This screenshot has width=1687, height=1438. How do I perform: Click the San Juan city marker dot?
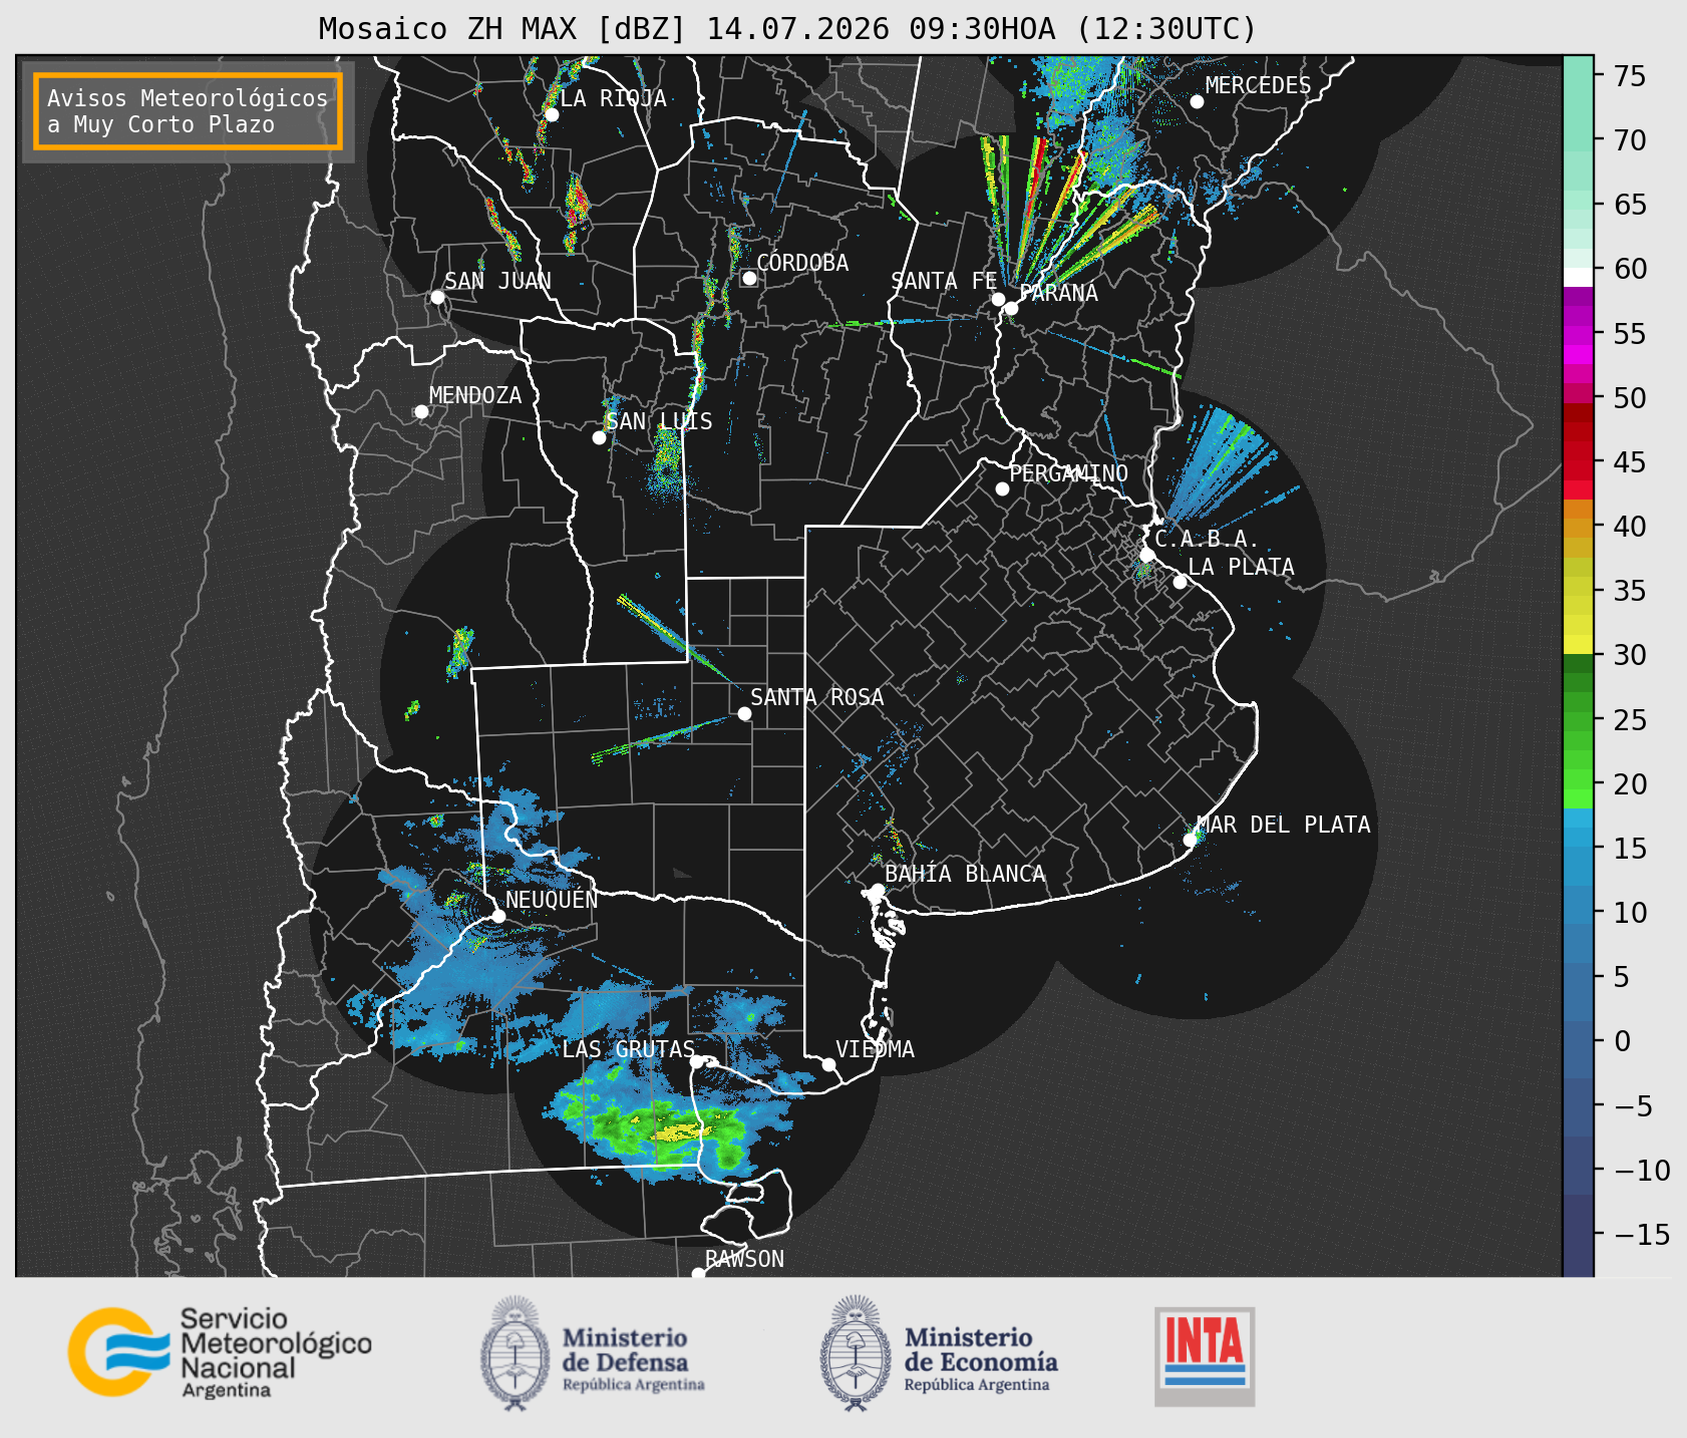[437, 297]
